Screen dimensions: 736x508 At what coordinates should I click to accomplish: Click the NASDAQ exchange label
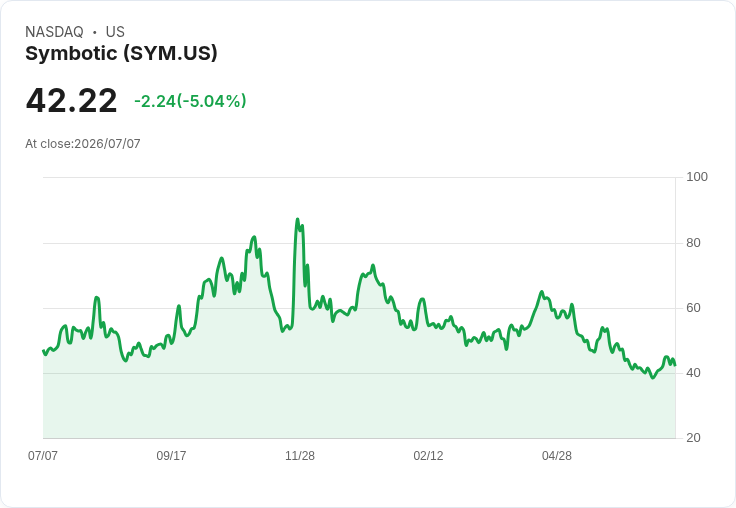(54, 32)
